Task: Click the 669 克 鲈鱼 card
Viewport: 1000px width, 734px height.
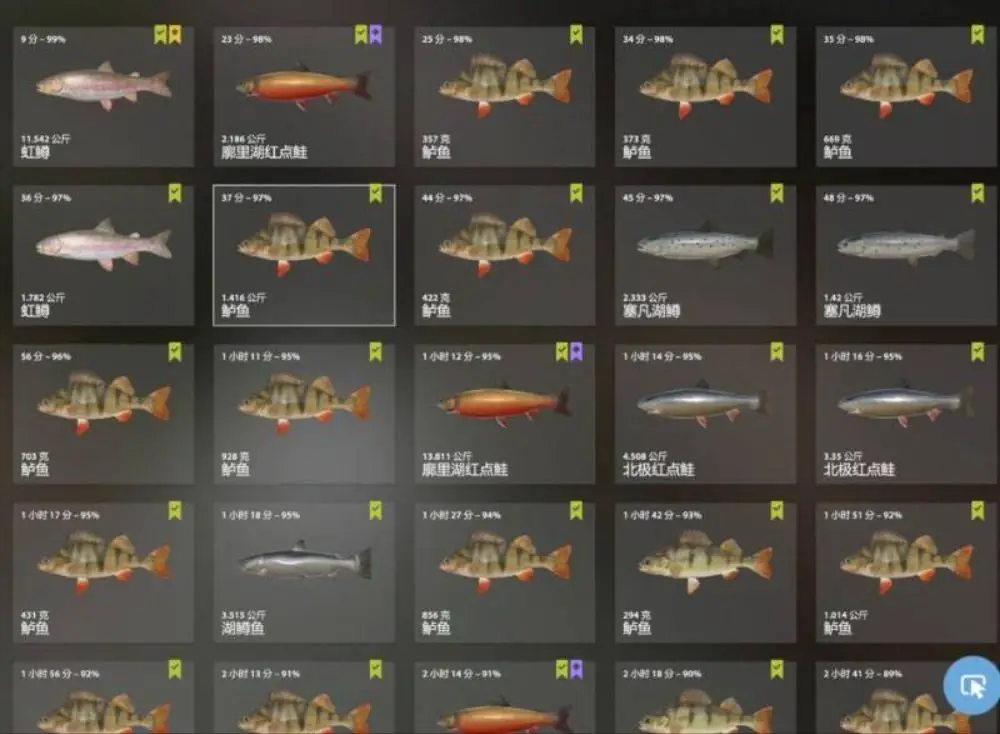Action: point(906,96)
